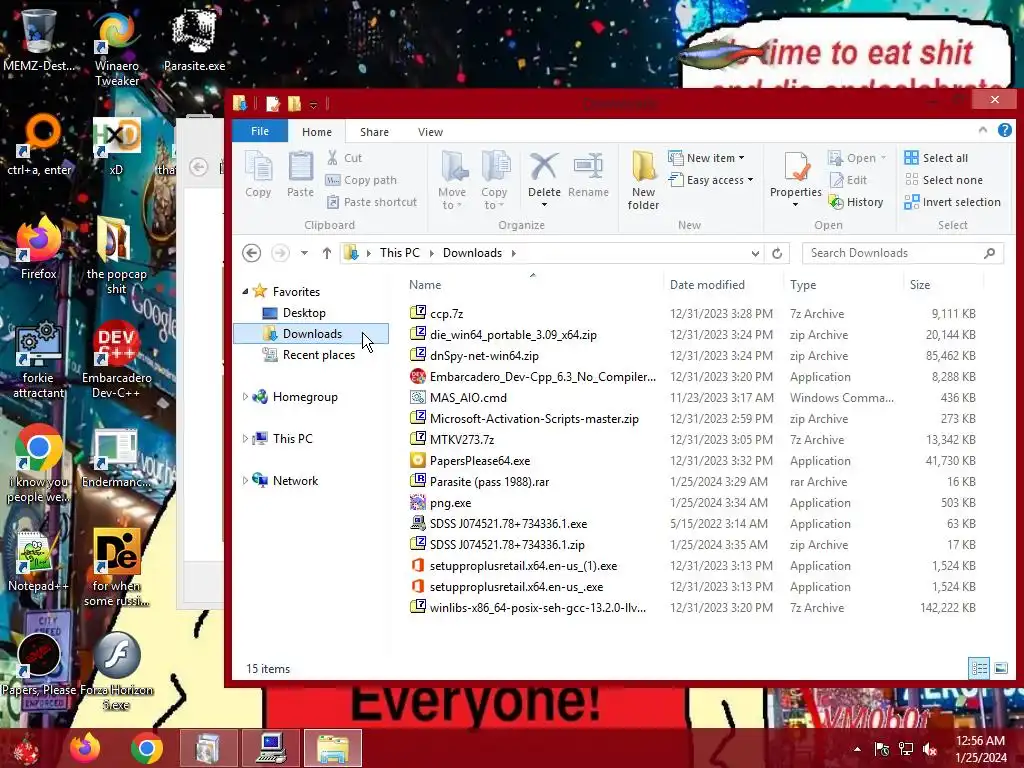Select Parasite (pass 1988).rar
This screenshot has width=1024, height=768.
(x=489, y=481)
